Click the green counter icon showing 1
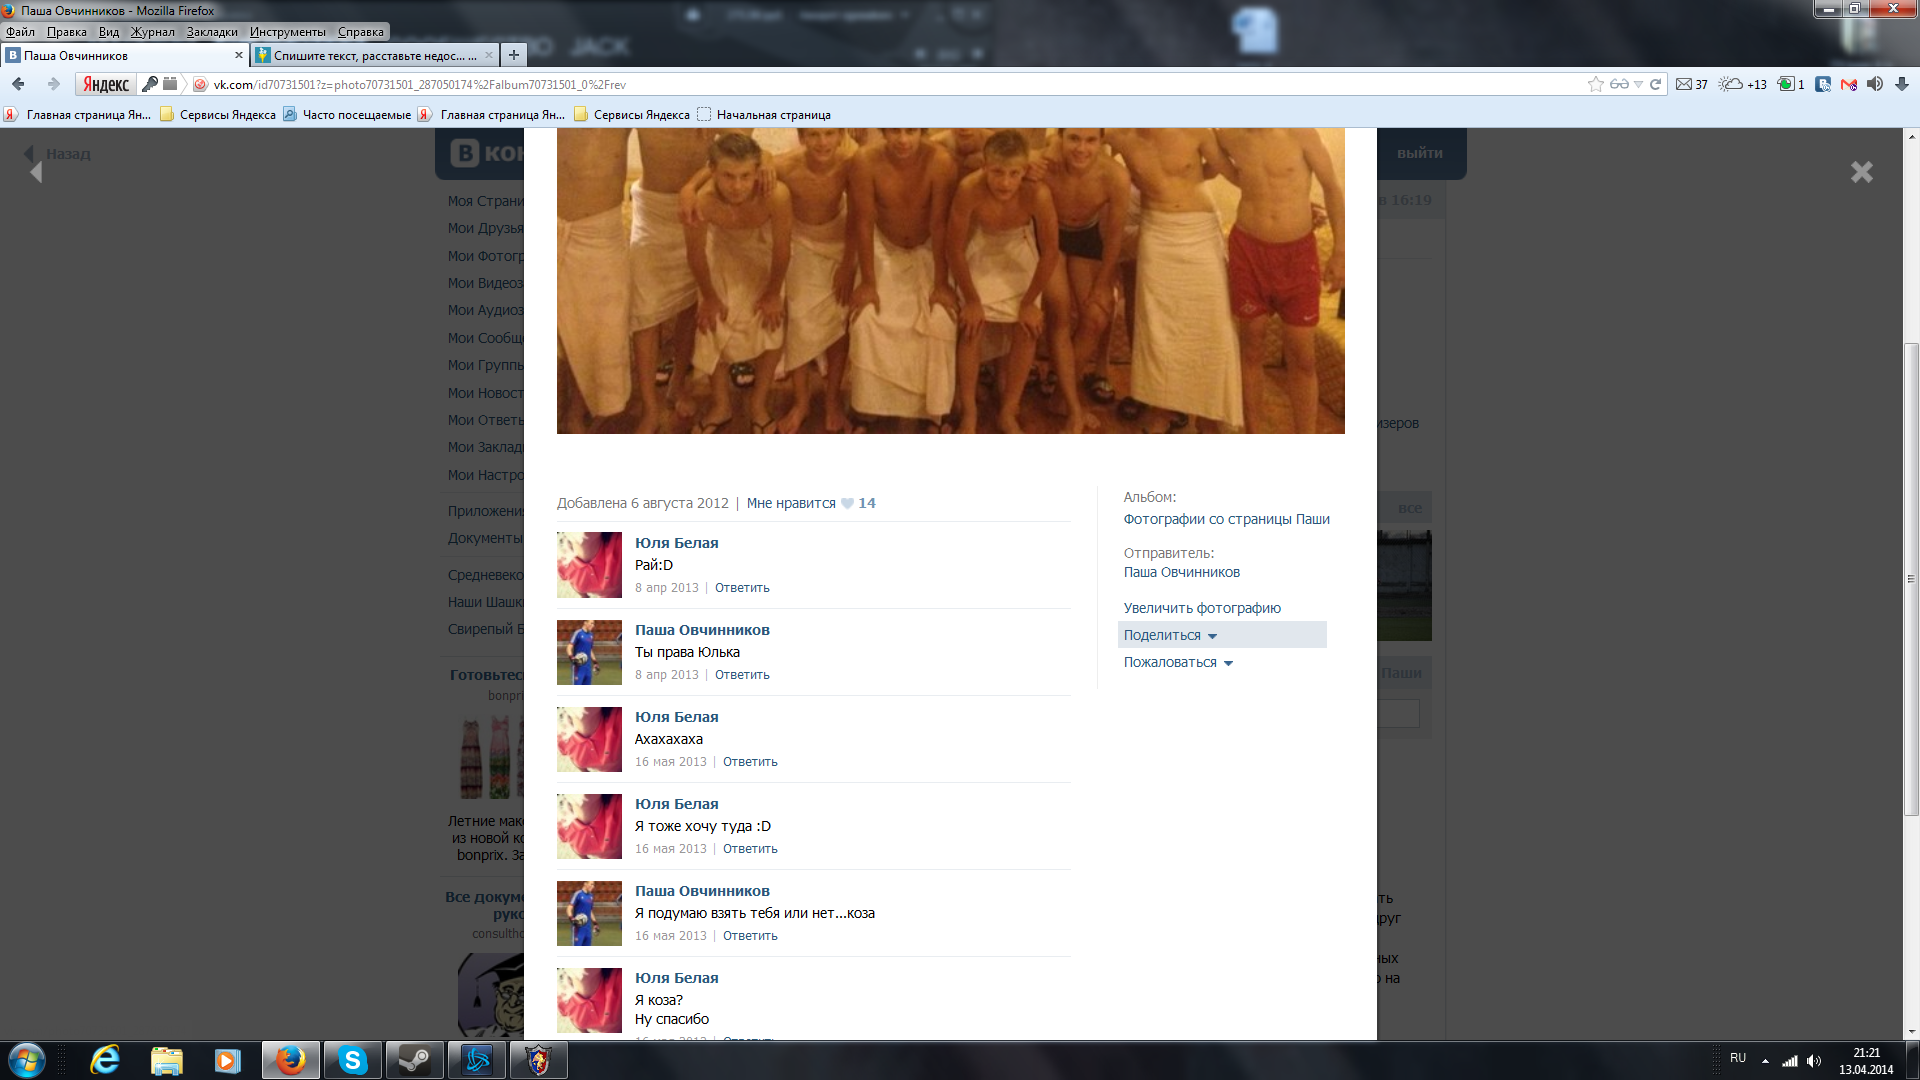This screenshot has height=1080, width=1920. pyautogui.click(x=1790, y=84)
